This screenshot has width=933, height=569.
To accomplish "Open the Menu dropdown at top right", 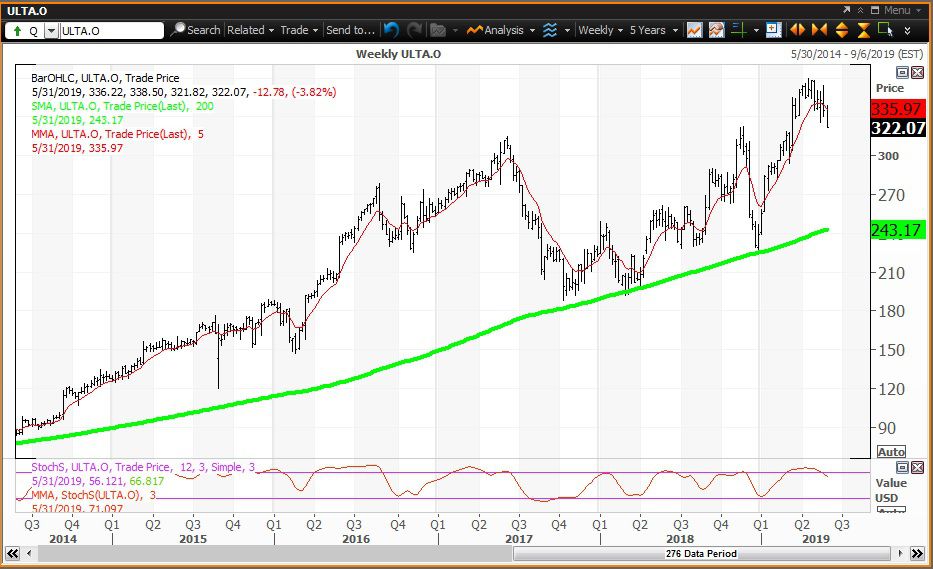I will [x=903, y=10].
